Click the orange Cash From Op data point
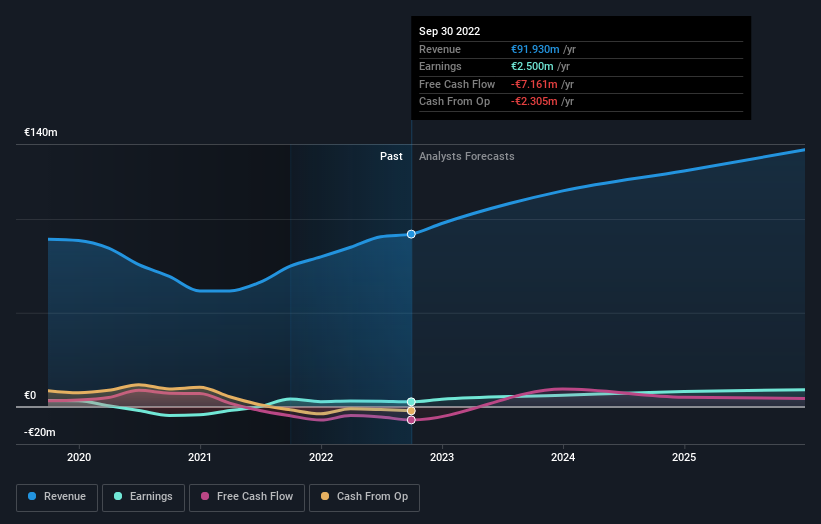This screenshot has height=524, width=821. (x=411, y=411)
